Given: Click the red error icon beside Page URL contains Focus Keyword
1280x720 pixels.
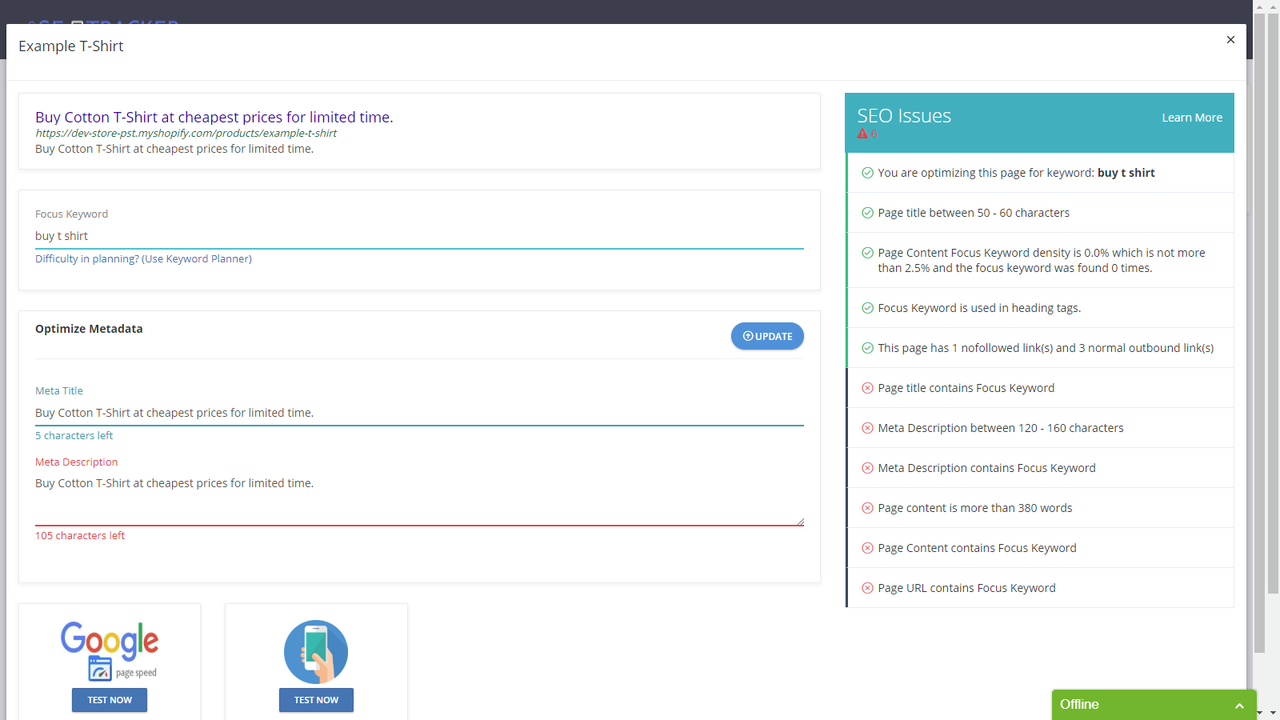Looking at the screenshot, I should (x=866, y=587).
